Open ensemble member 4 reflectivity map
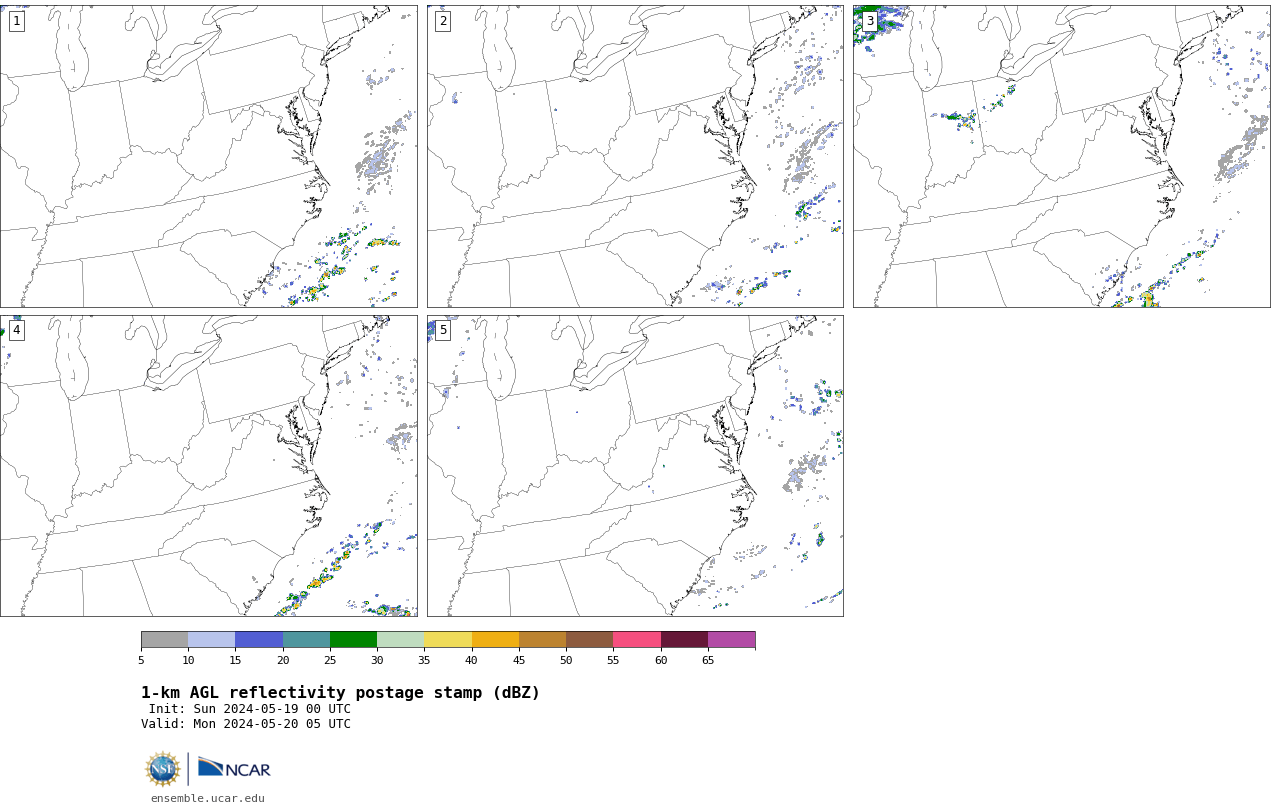 coord(209,466)
